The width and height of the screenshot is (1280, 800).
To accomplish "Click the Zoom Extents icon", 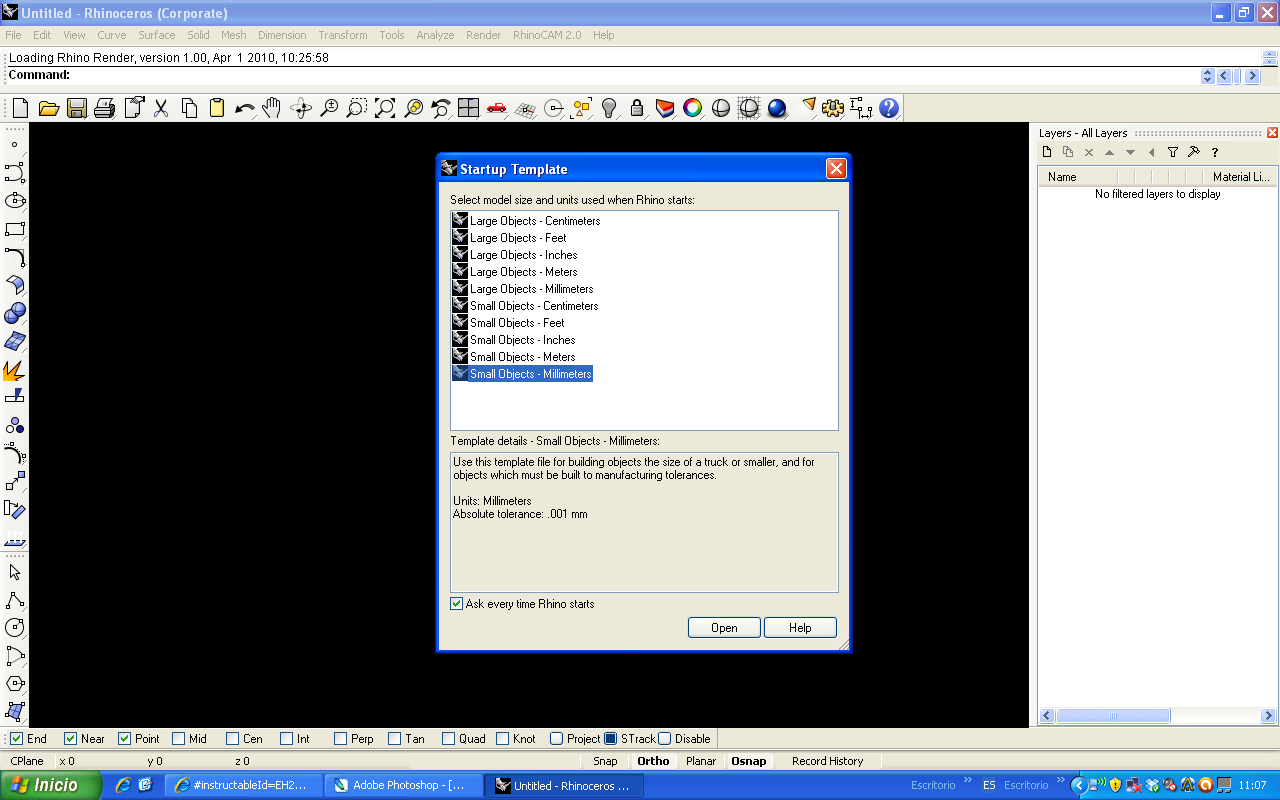I will point(385,108).
